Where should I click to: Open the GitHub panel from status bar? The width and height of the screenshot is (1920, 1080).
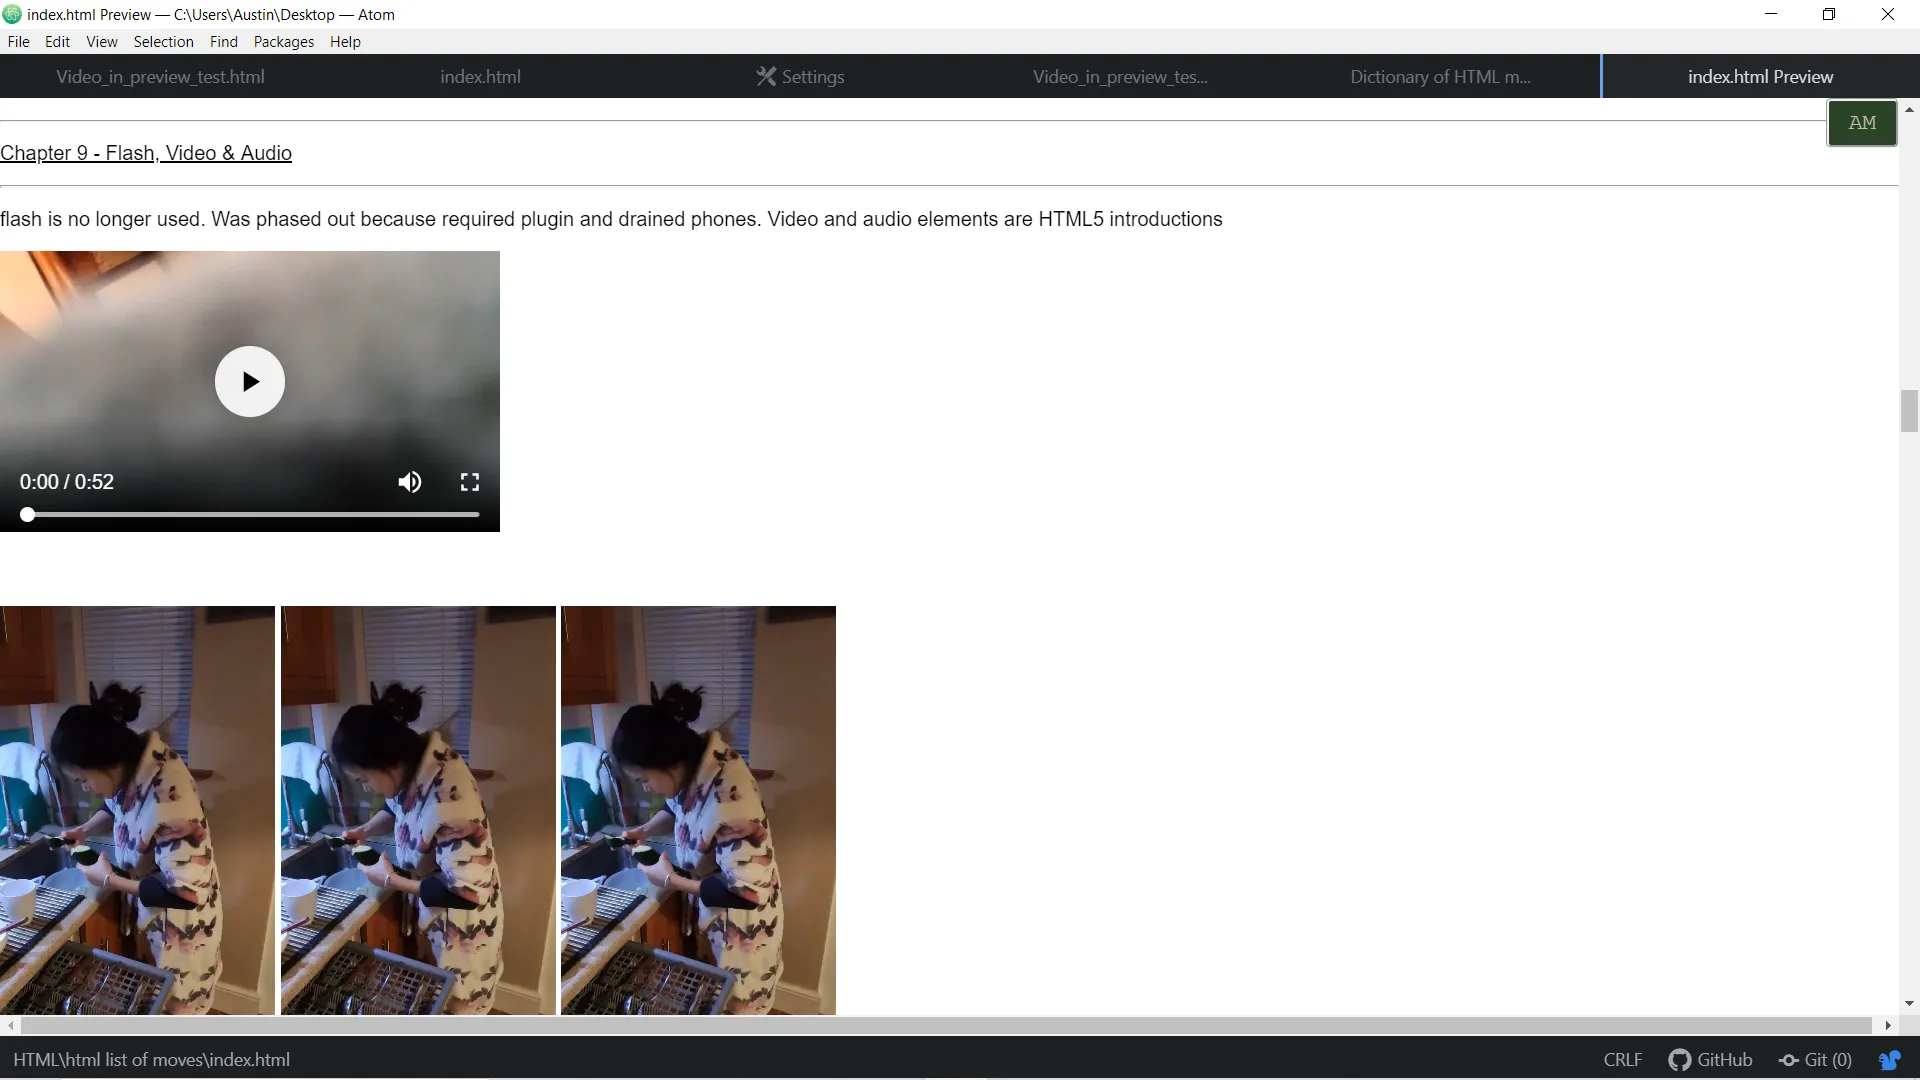(1710, 1060)
